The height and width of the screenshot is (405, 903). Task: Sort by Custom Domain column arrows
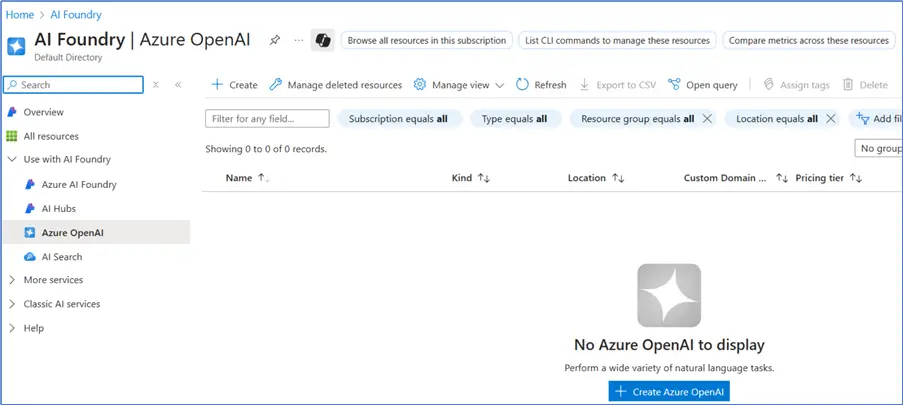[x=781, y=179]
